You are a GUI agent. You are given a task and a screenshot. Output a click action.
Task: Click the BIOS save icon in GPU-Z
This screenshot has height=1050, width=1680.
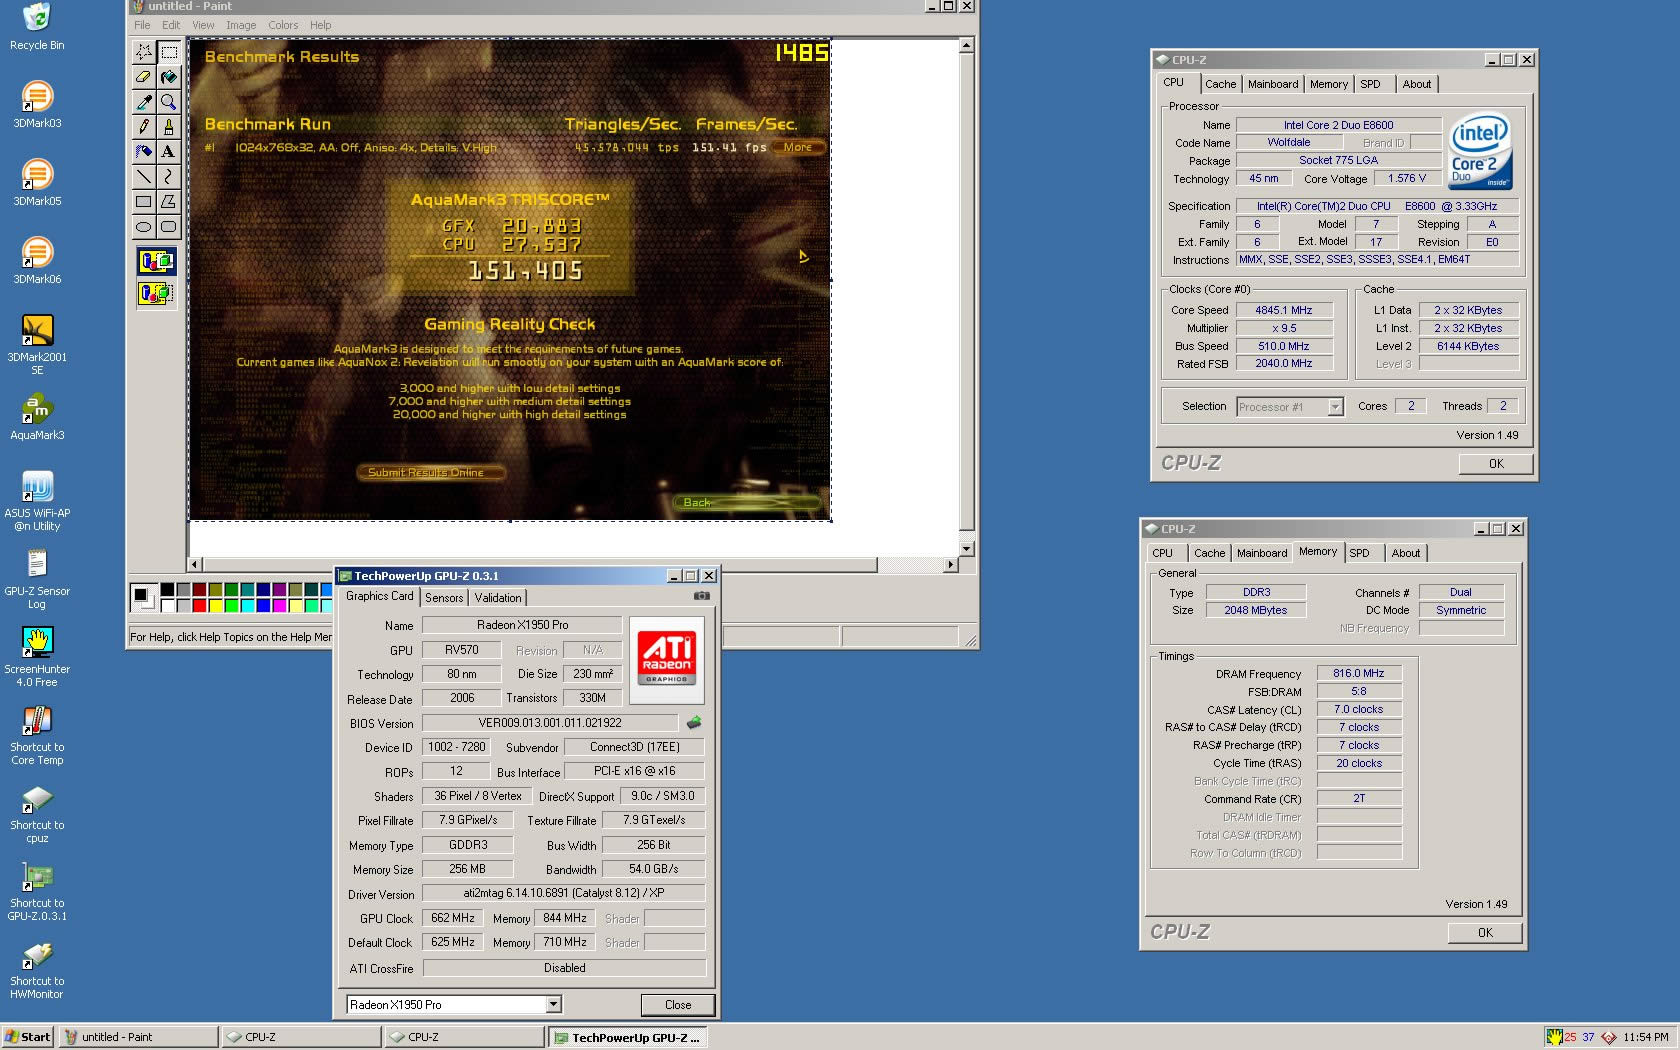point(694,722)
